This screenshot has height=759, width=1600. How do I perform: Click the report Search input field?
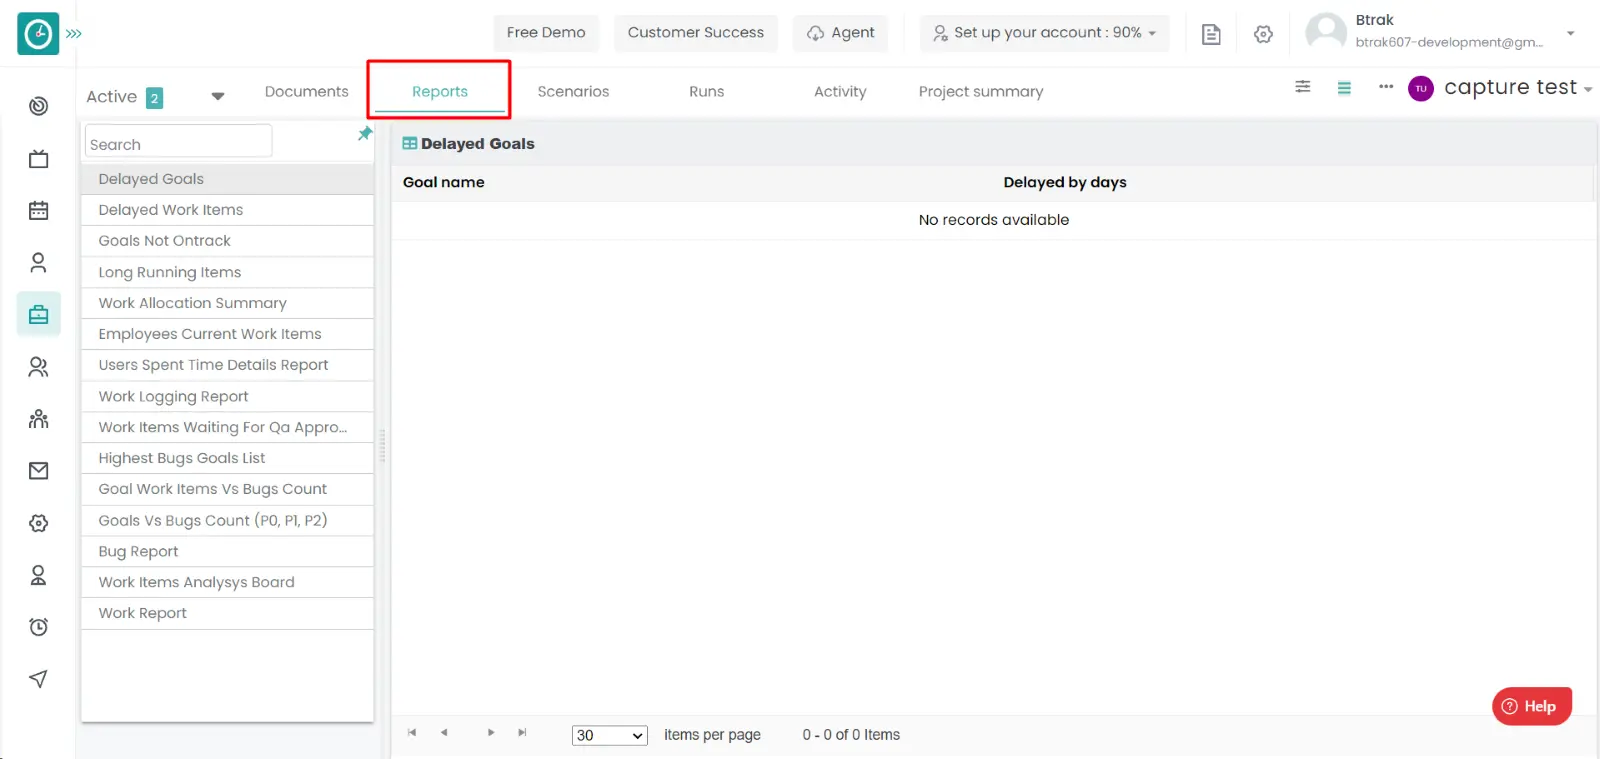point(178,144)
